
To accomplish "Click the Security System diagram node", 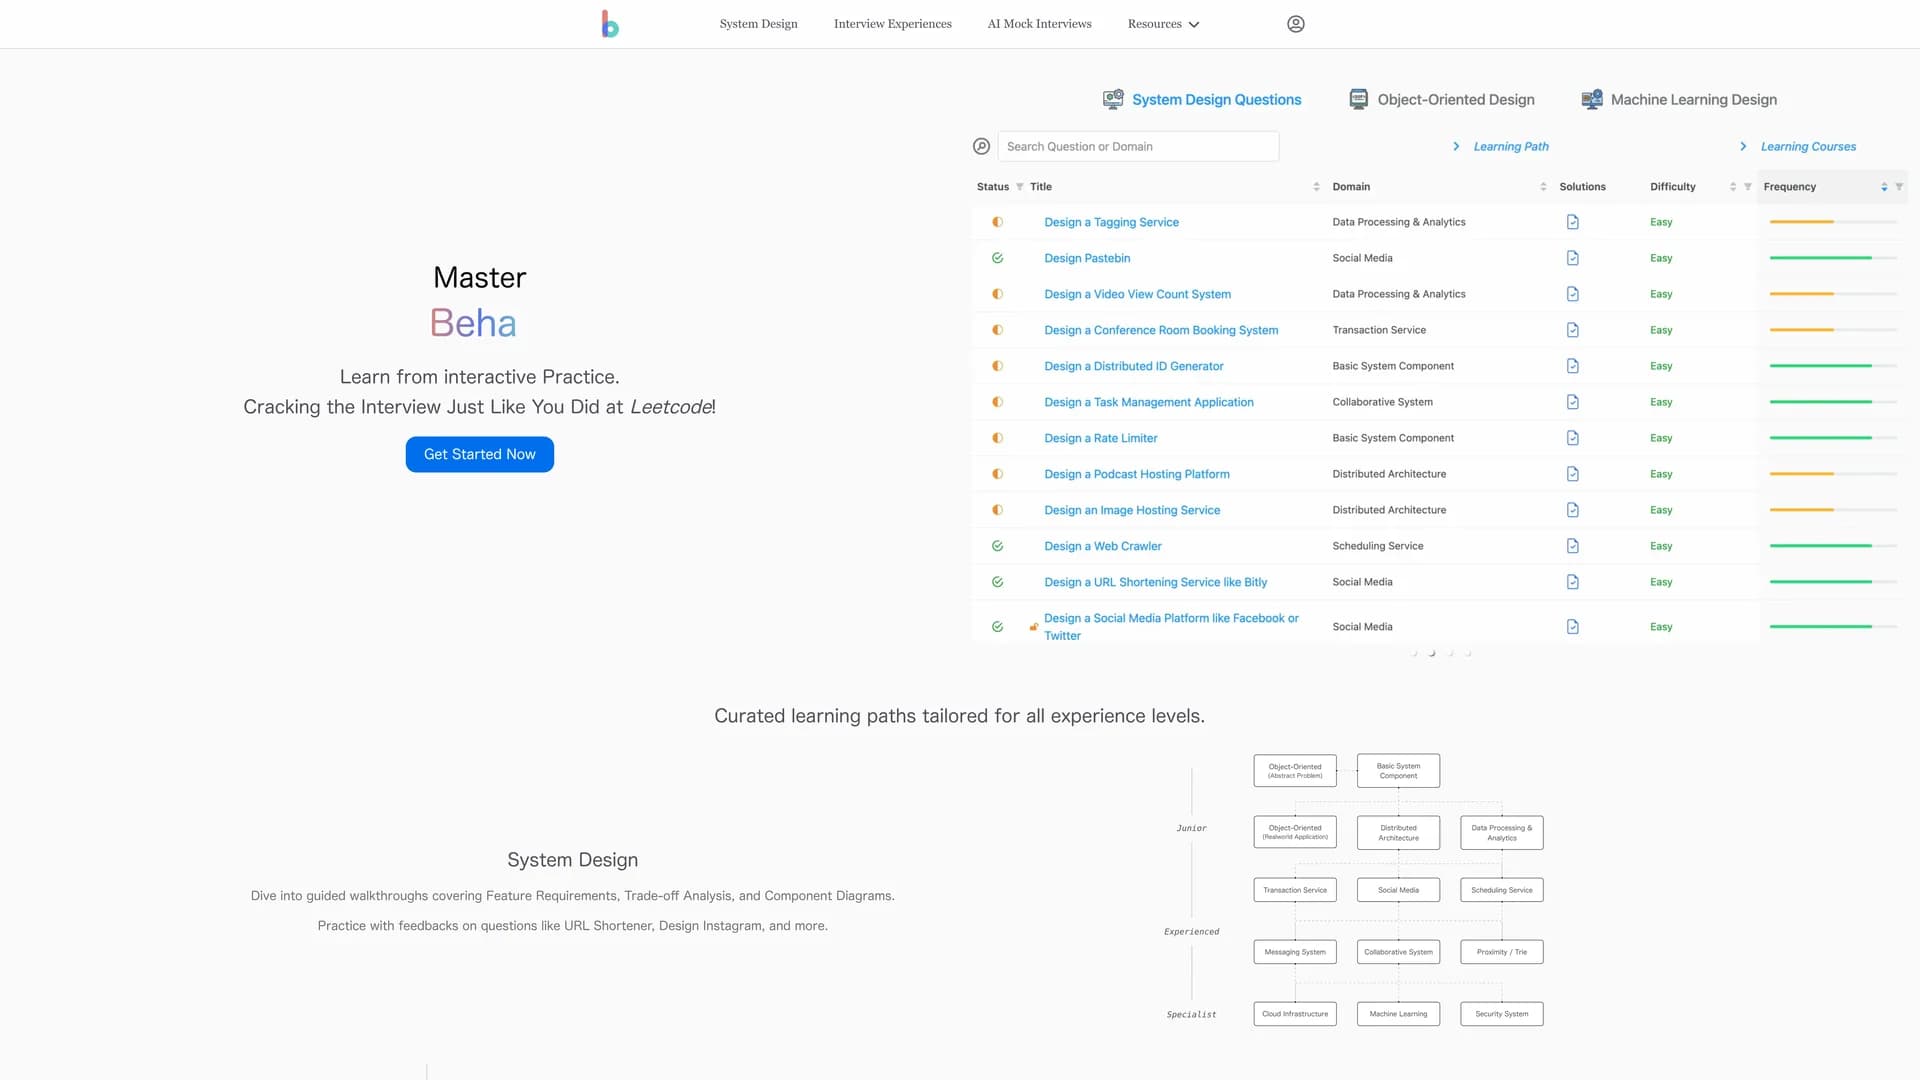I will (1501, 1014).
